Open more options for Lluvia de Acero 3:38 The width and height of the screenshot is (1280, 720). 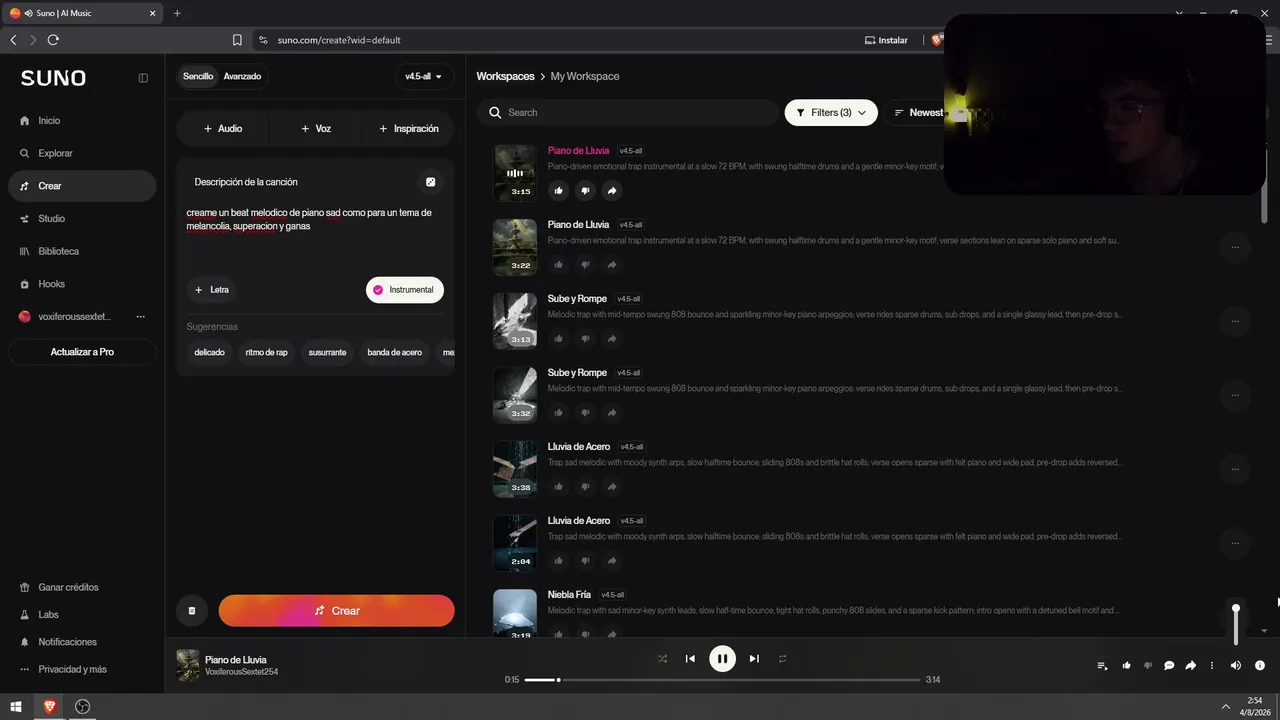click(x=1236, y=469)
